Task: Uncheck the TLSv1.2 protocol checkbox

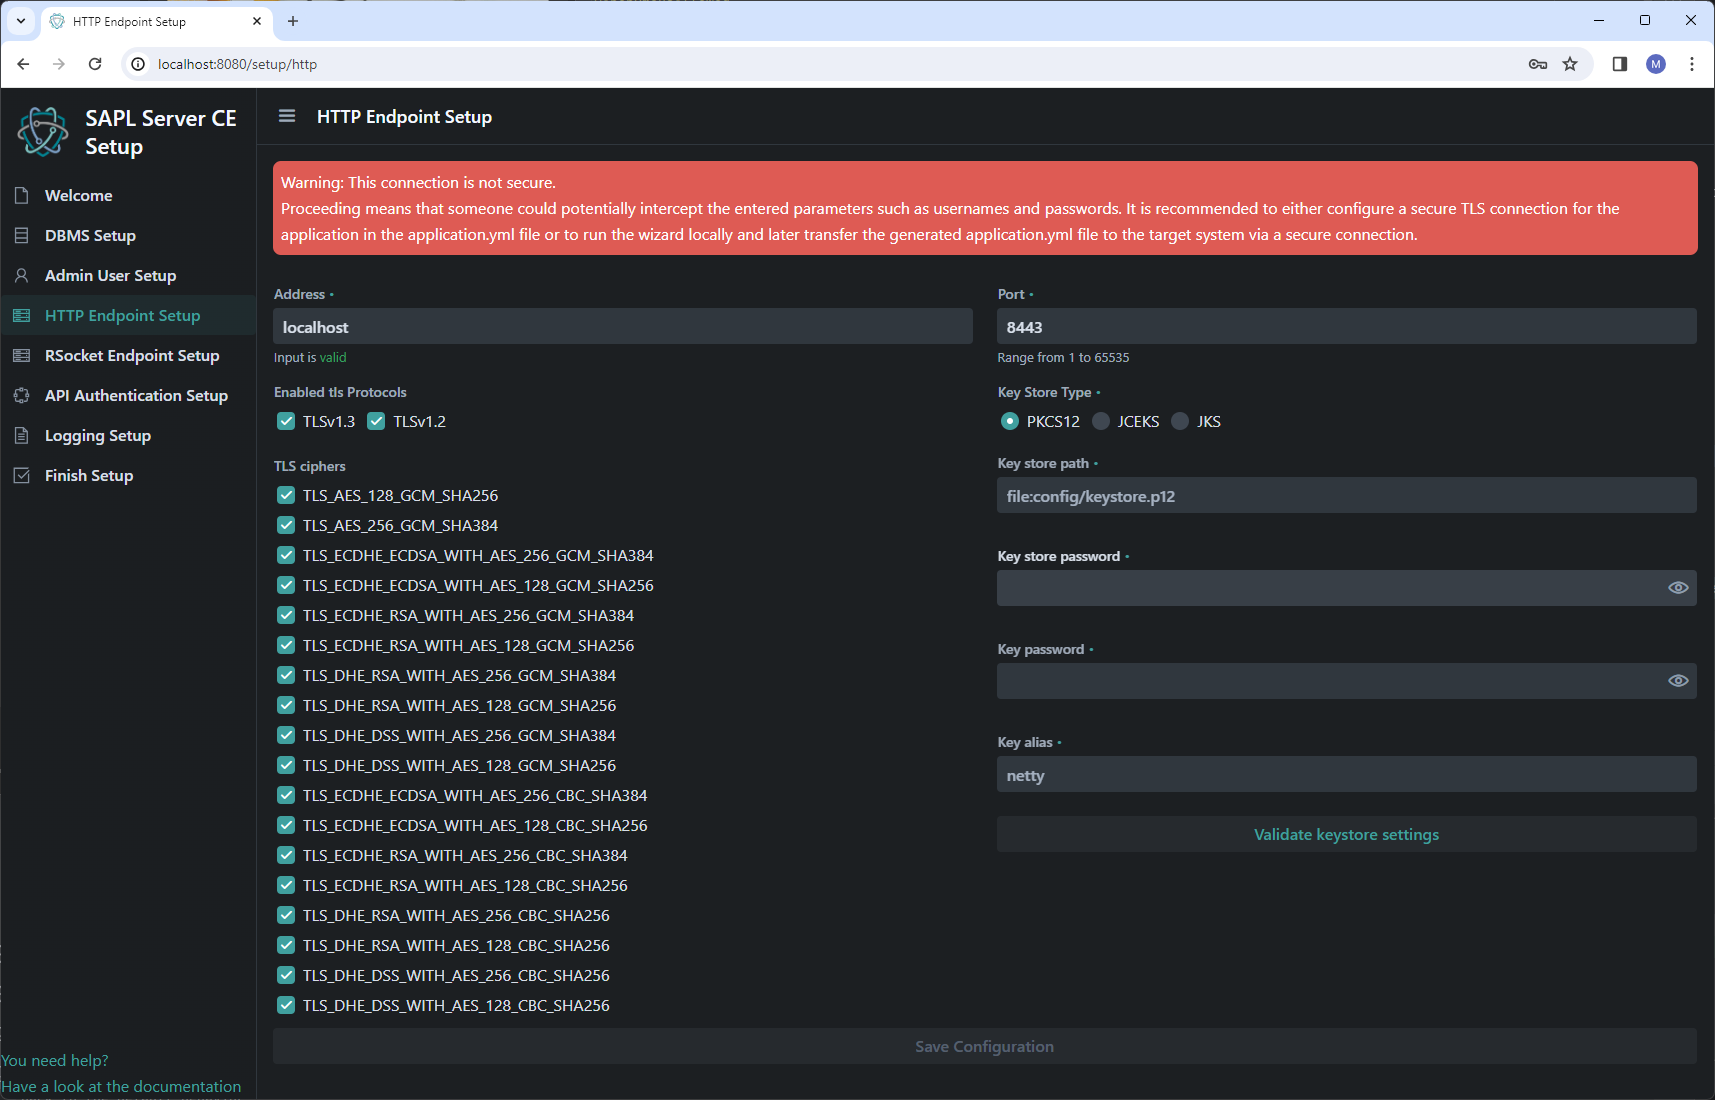Action: (376, 421)
